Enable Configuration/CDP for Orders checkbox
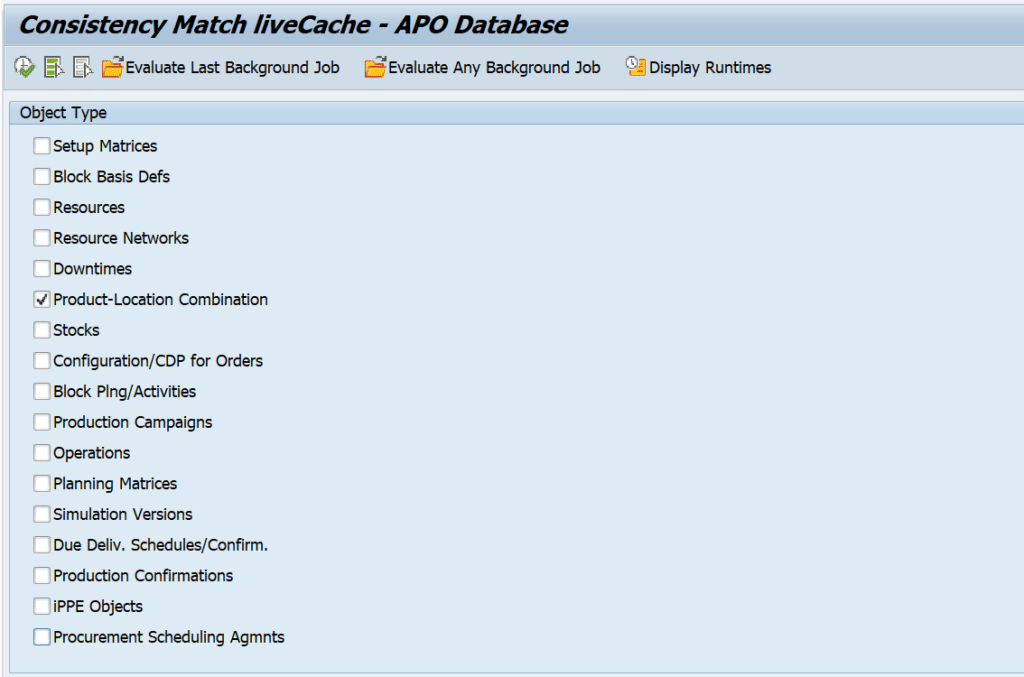This screenshot has height=677, width=1024. coord(42,361)
